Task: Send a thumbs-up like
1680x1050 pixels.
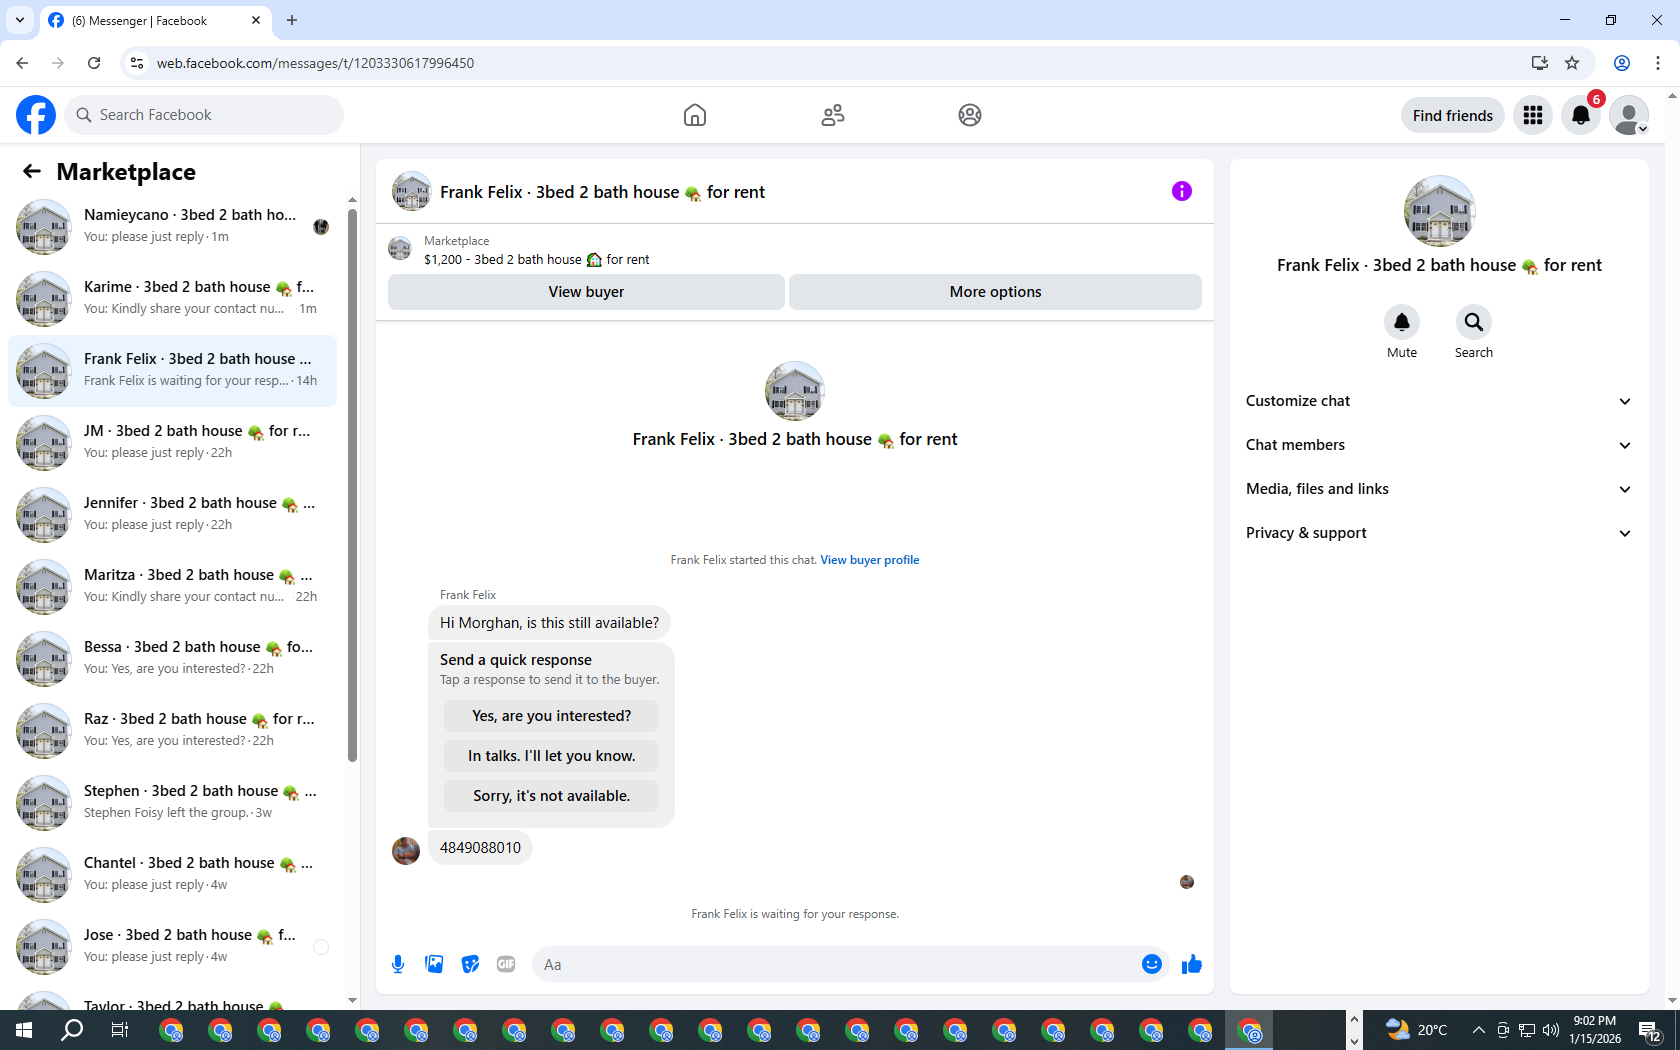Action: click(1192, 964)
